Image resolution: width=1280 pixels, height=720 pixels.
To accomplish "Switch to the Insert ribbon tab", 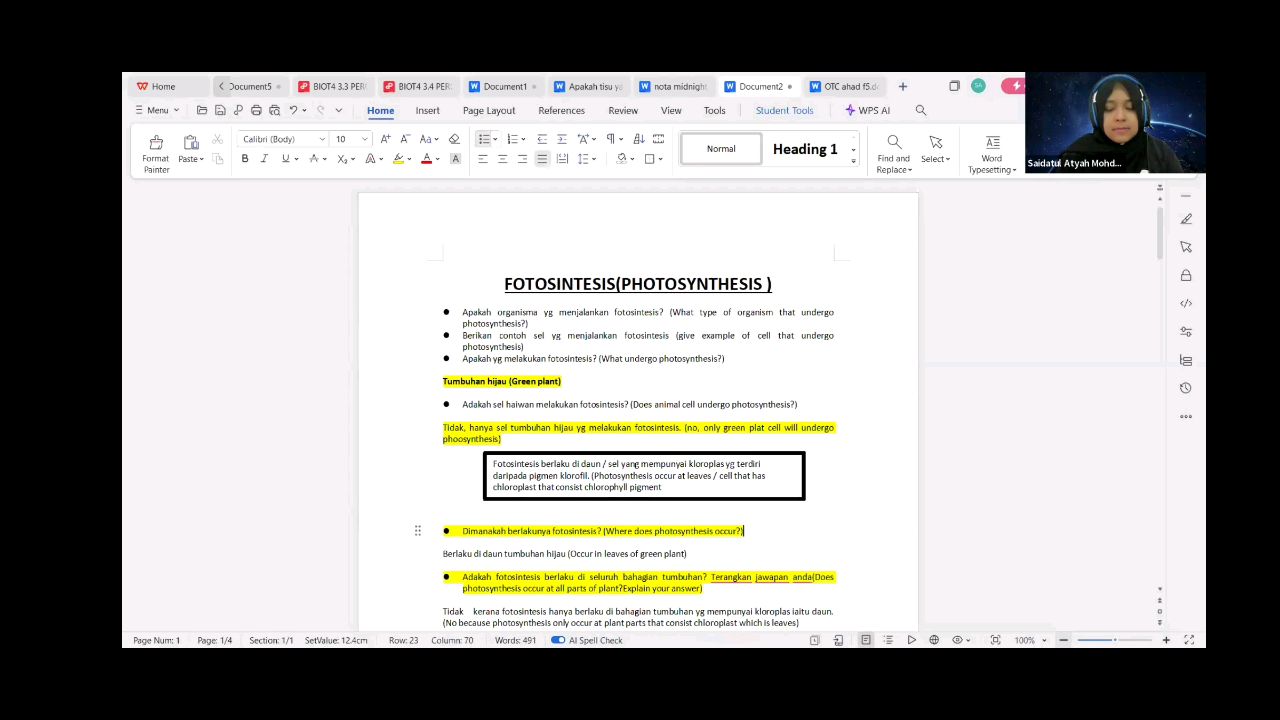I will click(x=427, y=110).
